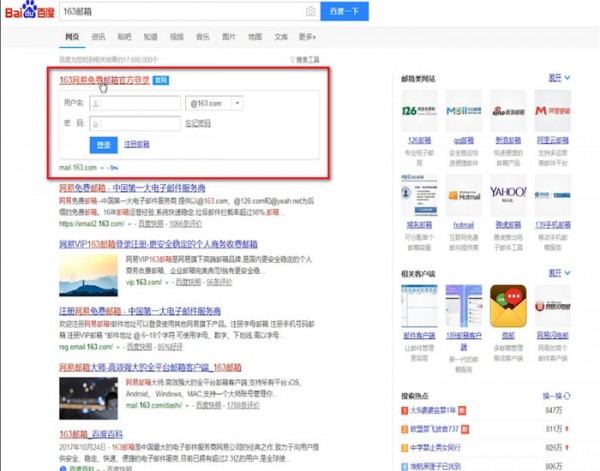Screen dimensions: 600x471
Task: Open the 126邮箱 text link
Action: click(419, 140)
